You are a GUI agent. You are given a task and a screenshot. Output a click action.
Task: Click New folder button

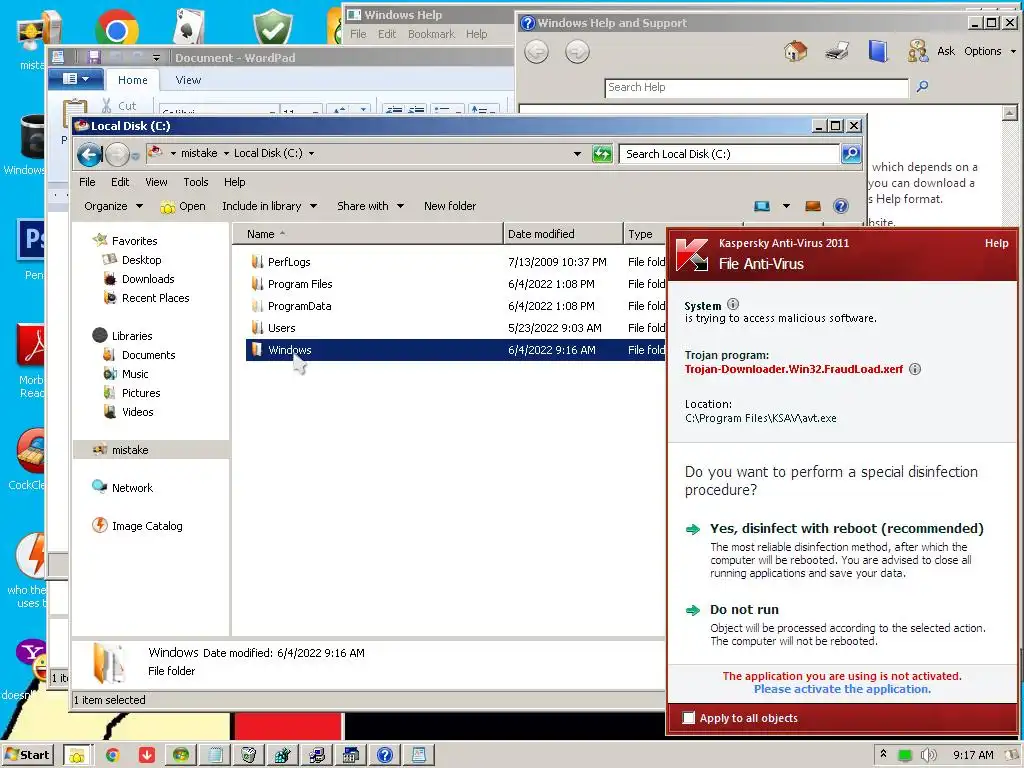click(x=449, y=206)
